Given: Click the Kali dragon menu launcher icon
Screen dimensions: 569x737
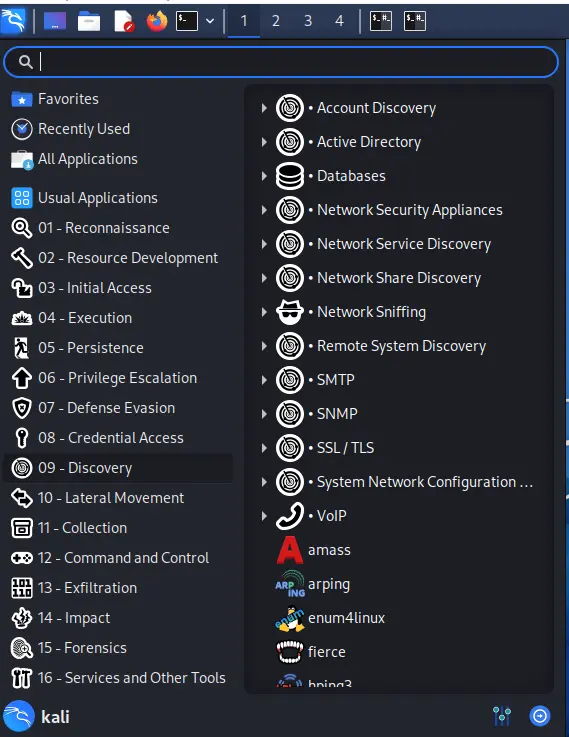Looking at the screenshot, I should pos(13,21).
